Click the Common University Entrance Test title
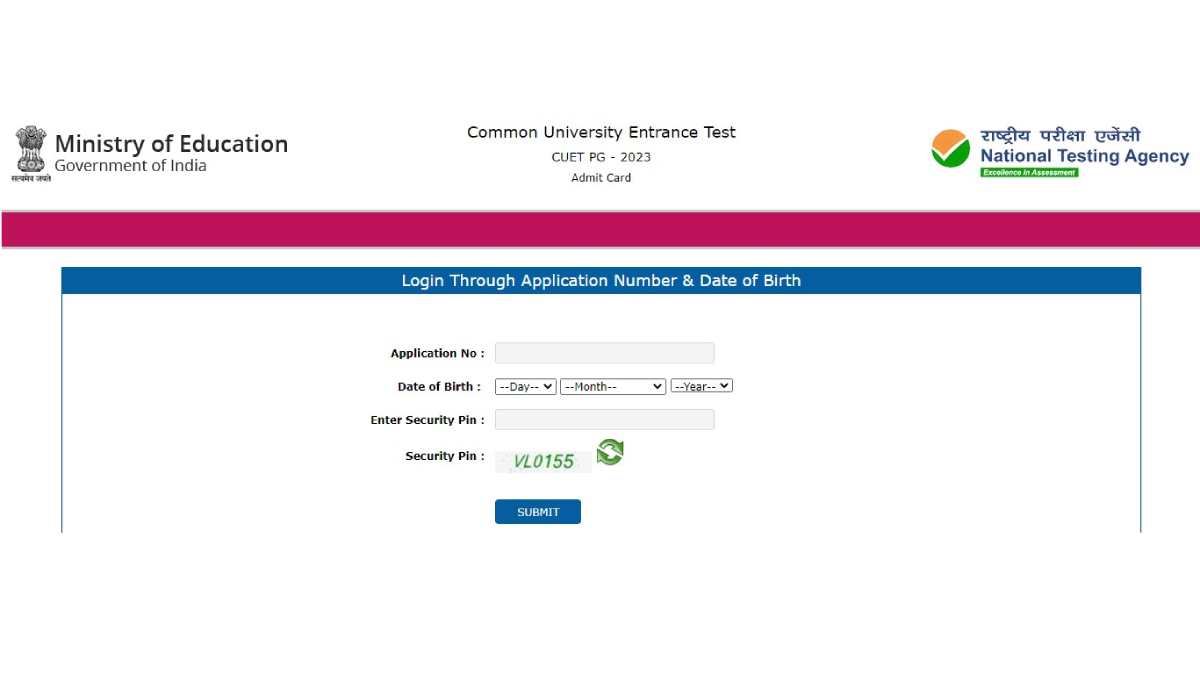Image resolution: width=1200 pixels, height=675 pixels. click(601, 131)
